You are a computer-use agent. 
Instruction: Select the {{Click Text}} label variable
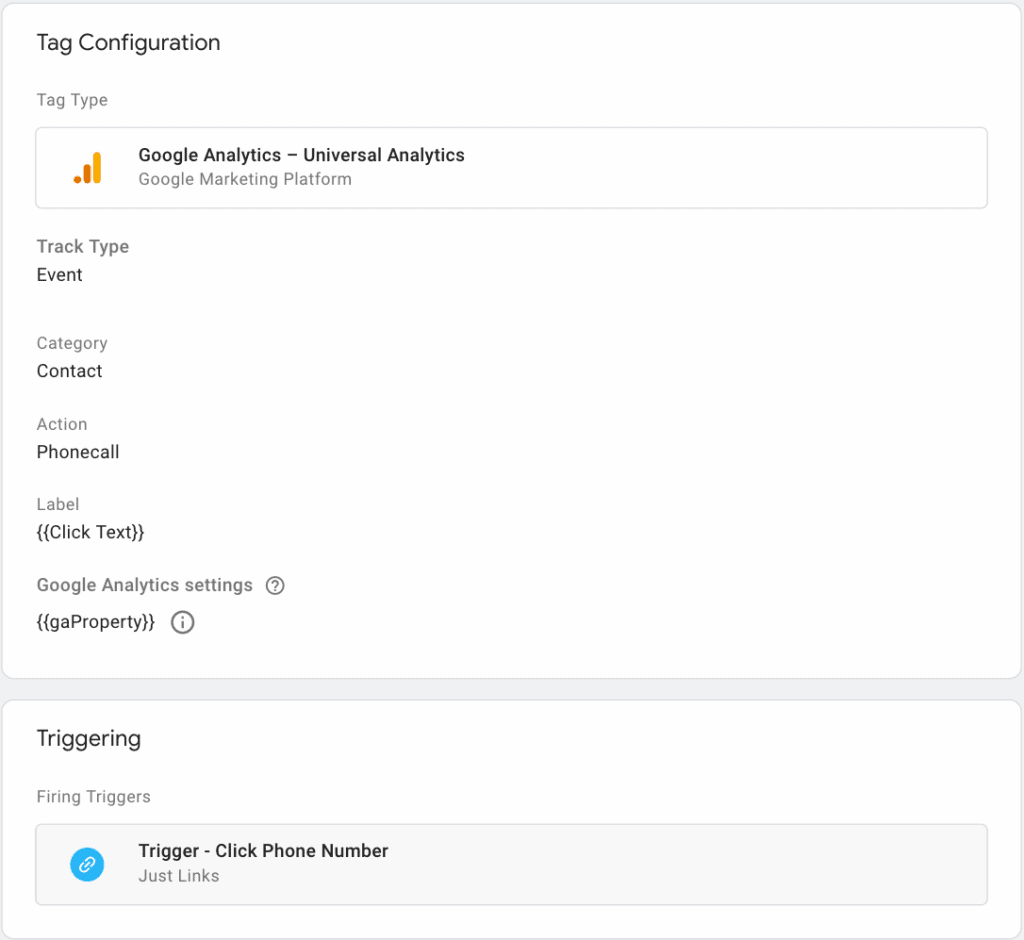[90, 532]
